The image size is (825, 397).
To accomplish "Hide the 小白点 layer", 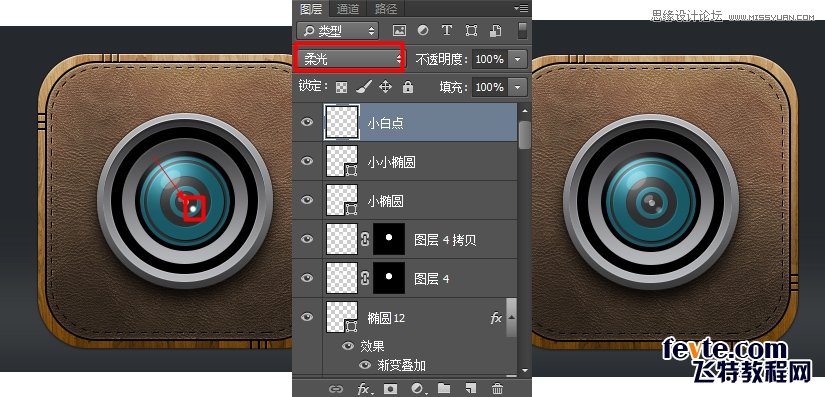I will tap(307, 122).
